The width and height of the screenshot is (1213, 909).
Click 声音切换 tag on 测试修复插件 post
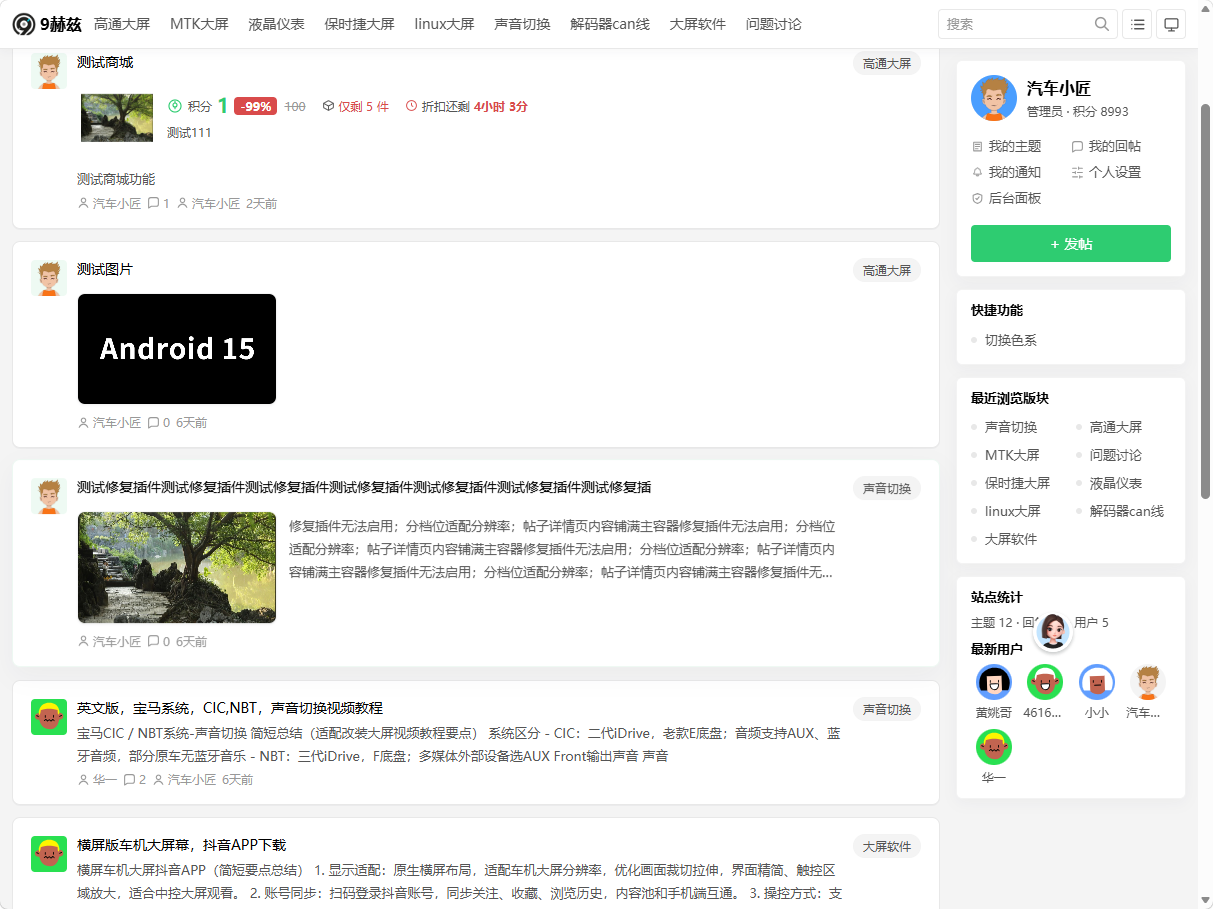tap(887, 488)
